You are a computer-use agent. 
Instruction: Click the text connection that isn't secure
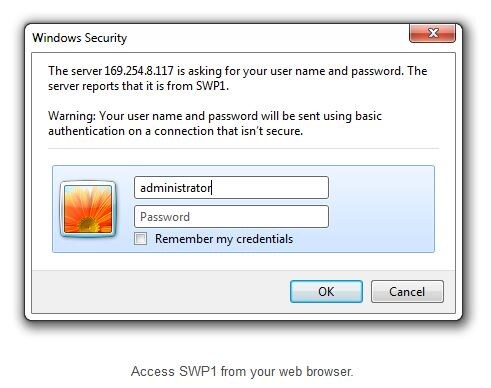coord(229,131)
